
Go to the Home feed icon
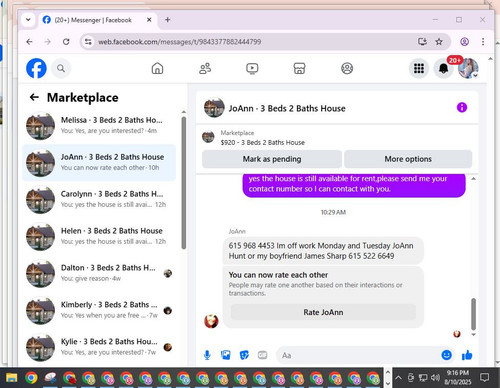(x=157, y=68)
